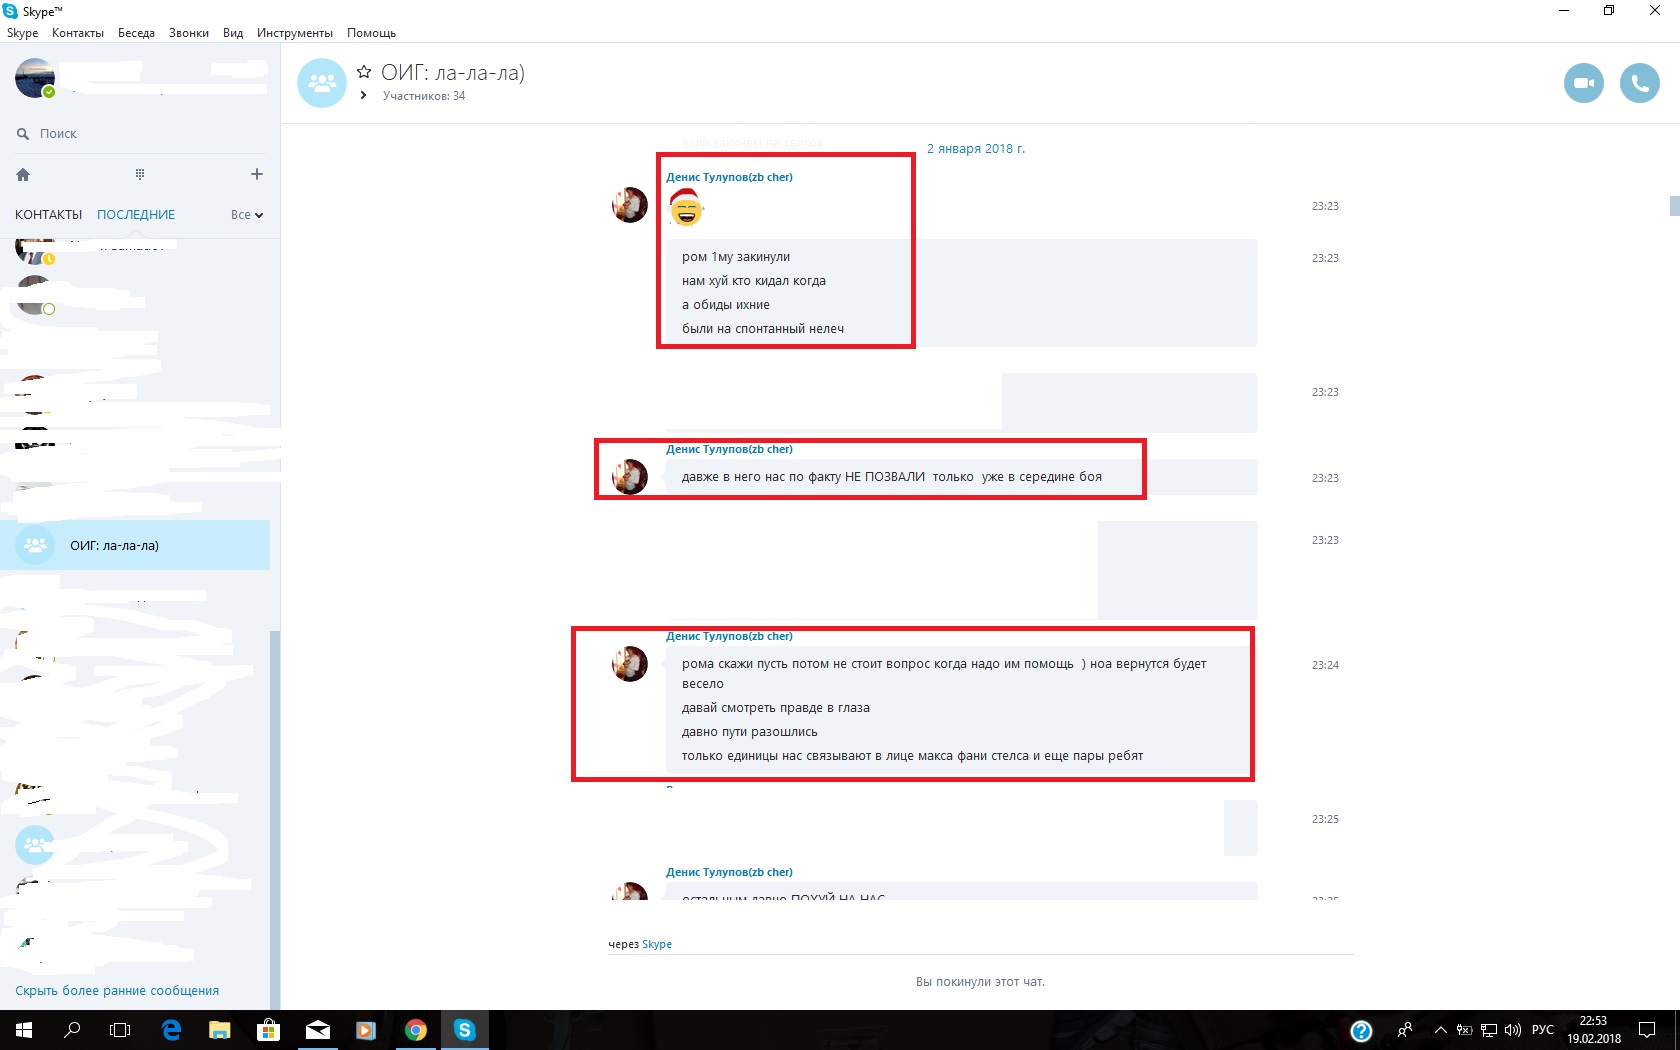
Task: Click Участников: 34 participant count
Action: [x=424, y=96]
